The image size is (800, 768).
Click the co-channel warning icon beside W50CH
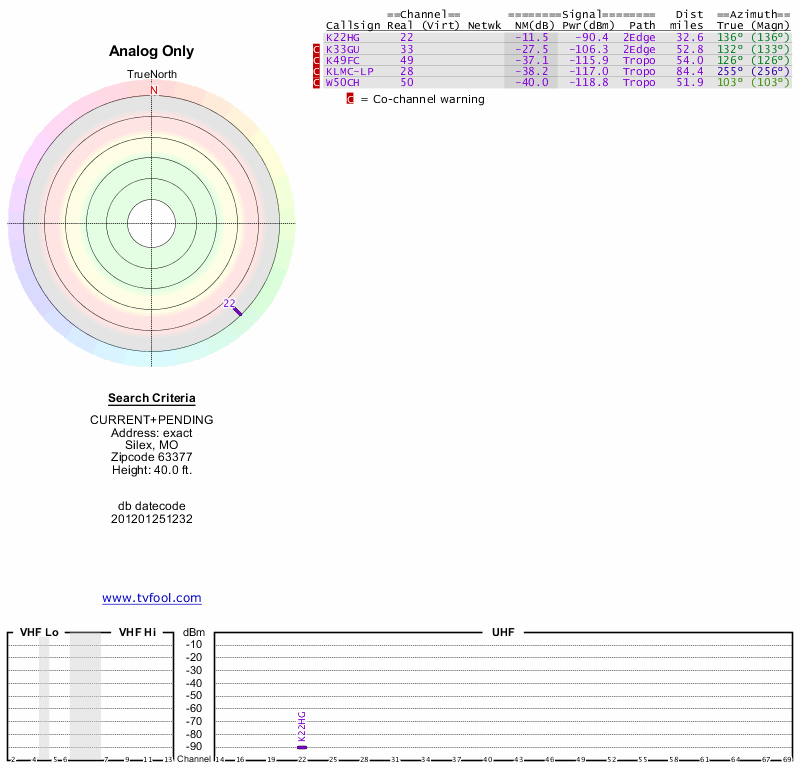coord(316,83)
